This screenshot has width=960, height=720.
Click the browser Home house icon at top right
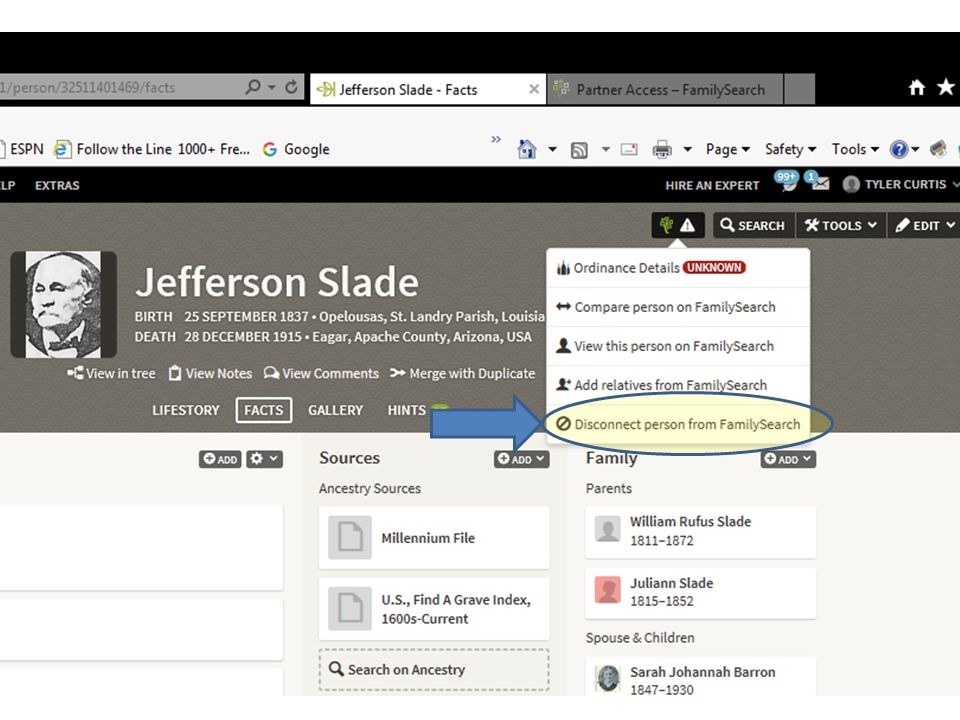pos(917,88)
